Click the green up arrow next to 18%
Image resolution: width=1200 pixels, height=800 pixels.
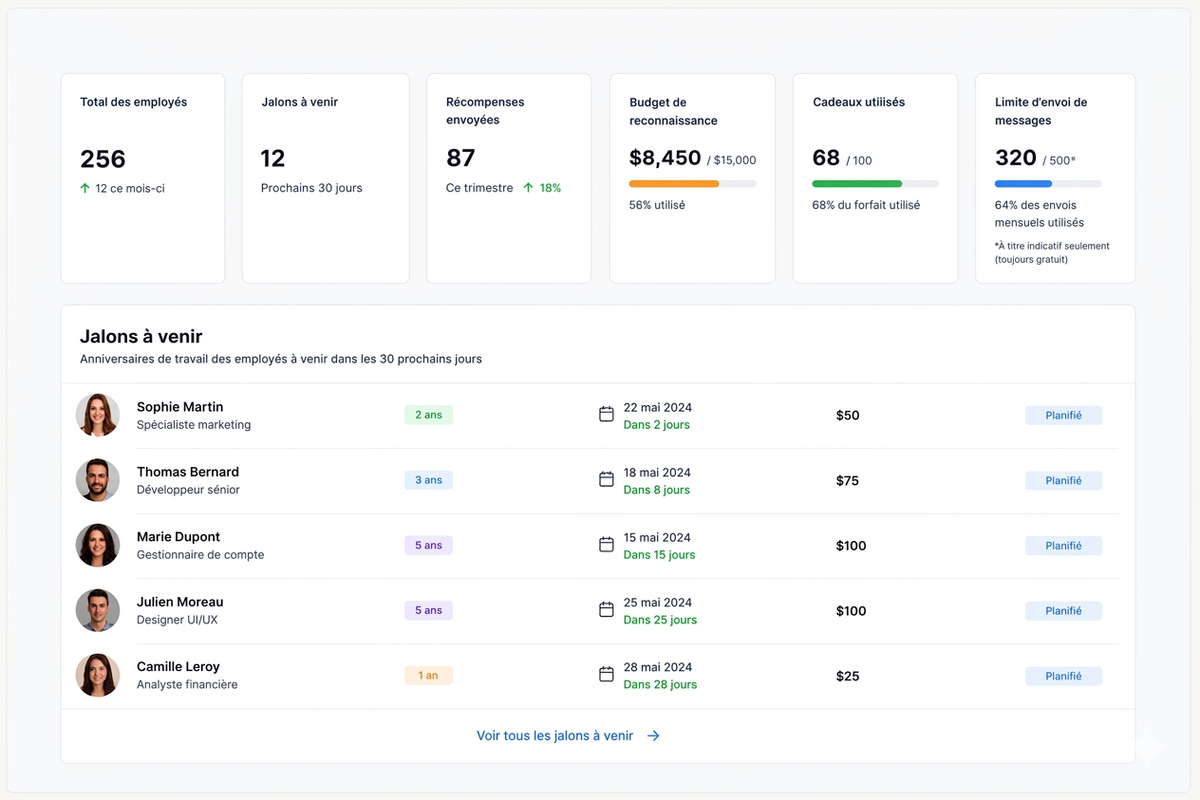point(528,187)
